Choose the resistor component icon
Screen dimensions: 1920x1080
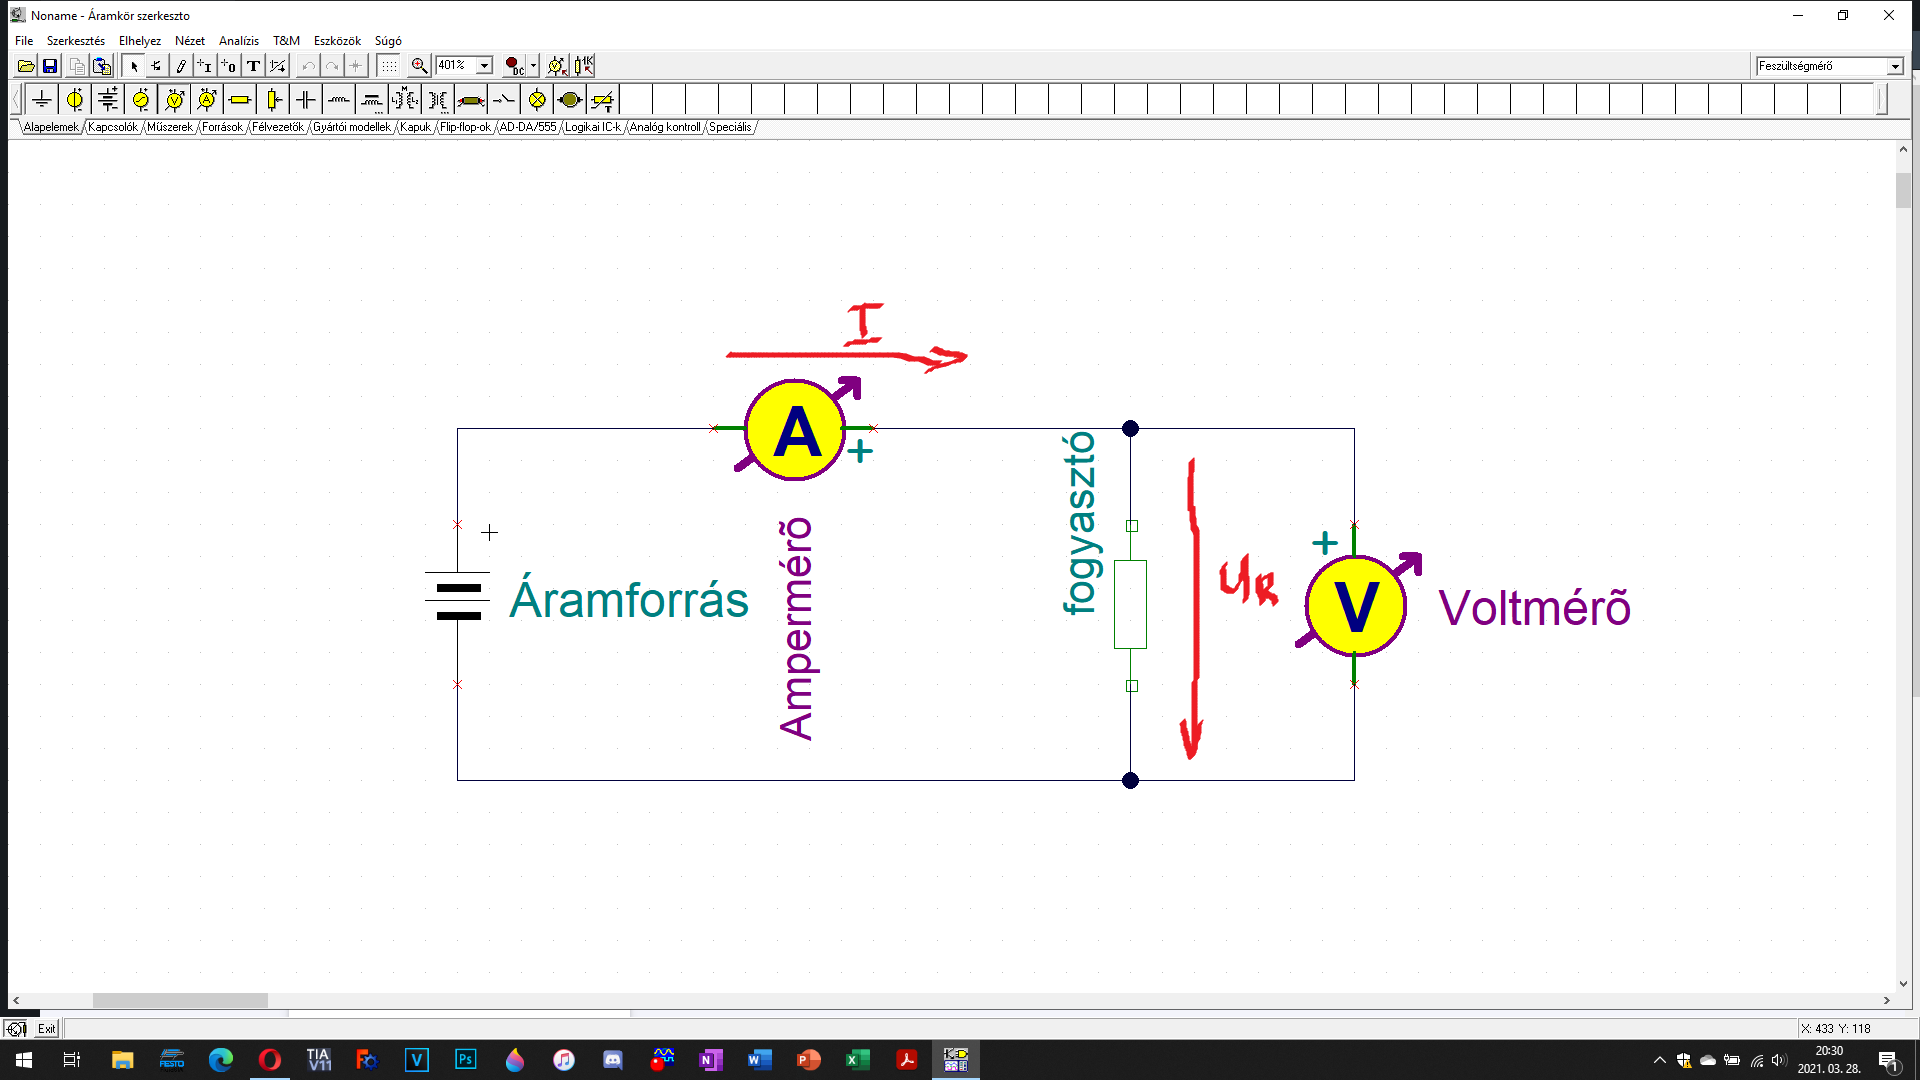click(x=240, y=99)
